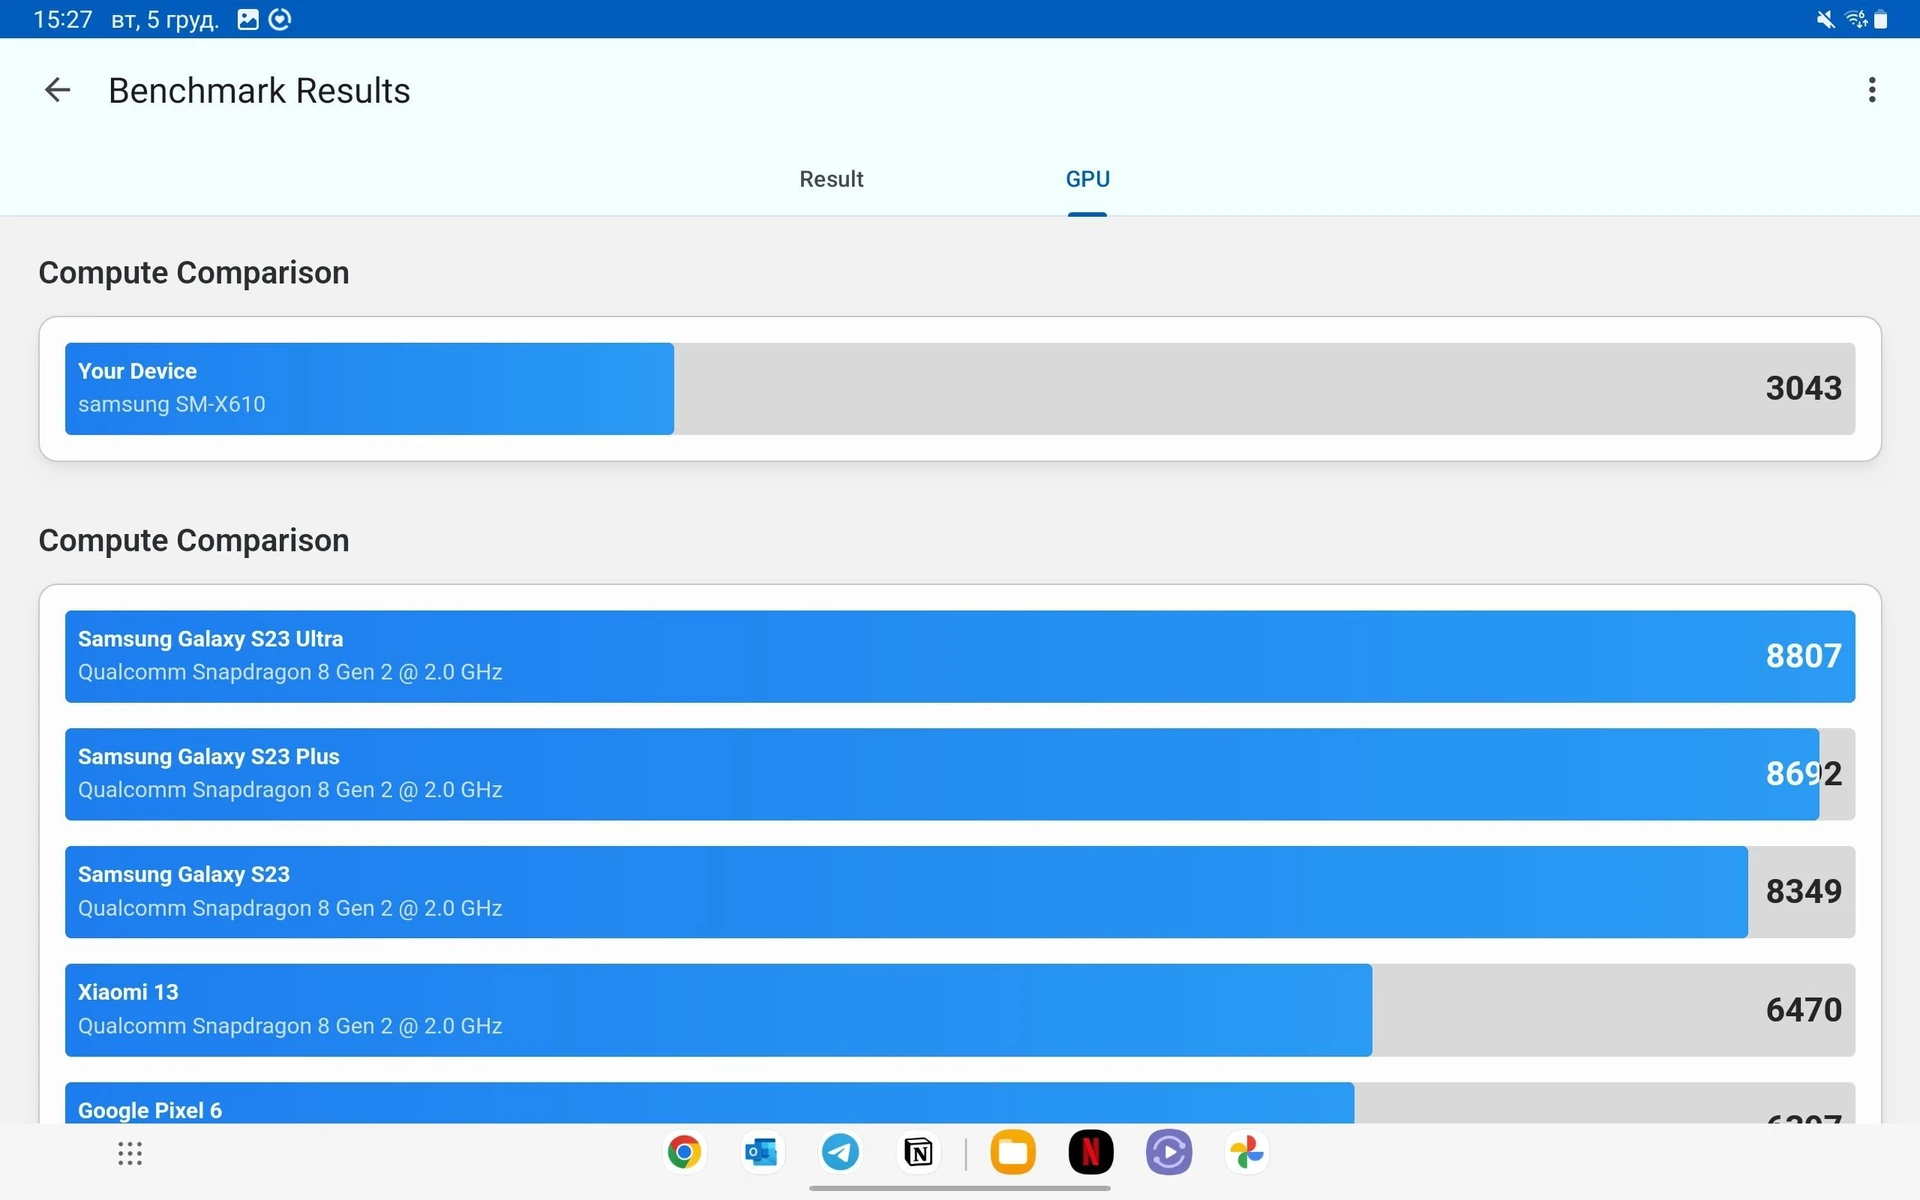Tap the circular sync notification icon

pyautogui.click(x=280, y=19)
